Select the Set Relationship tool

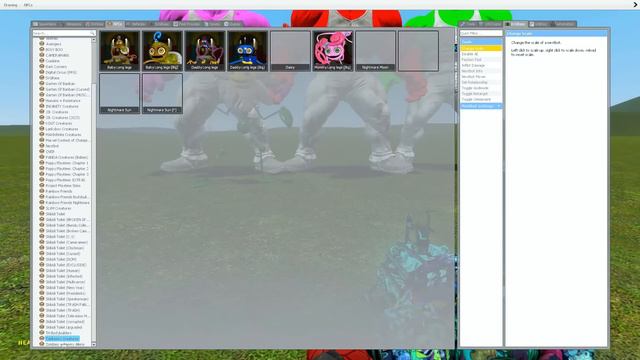(x=481, y=82)
